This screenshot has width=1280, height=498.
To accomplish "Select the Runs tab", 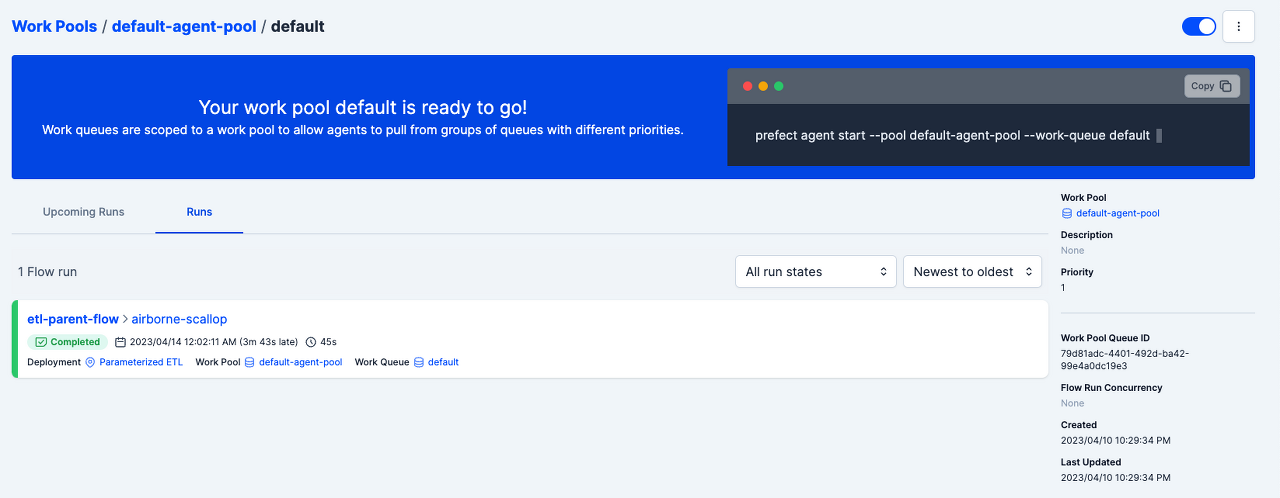I will 199,212.
